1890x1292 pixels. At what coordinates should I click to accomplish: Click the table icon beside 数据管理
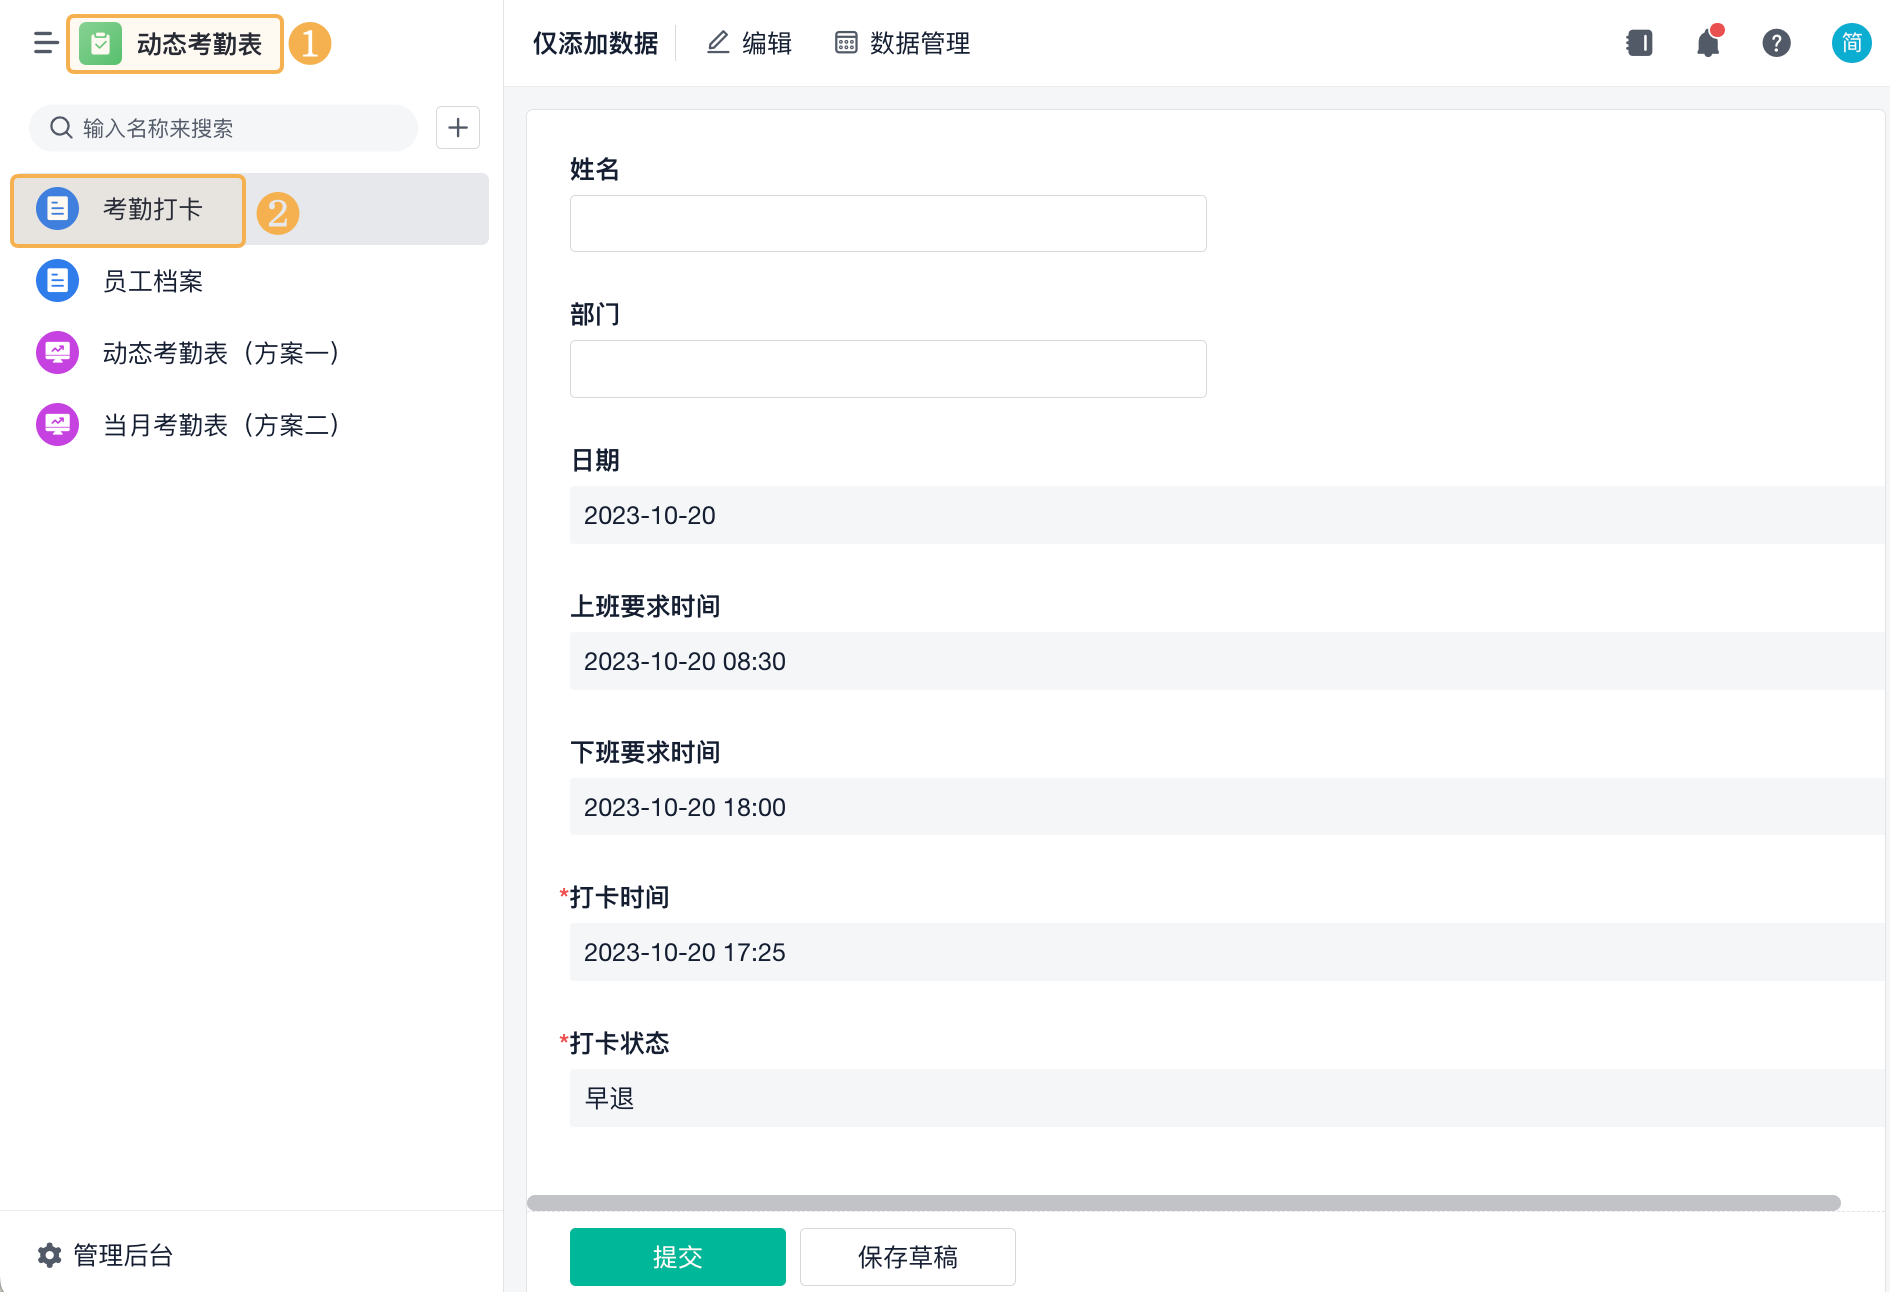pyautogui.click(x=846, y=43)
